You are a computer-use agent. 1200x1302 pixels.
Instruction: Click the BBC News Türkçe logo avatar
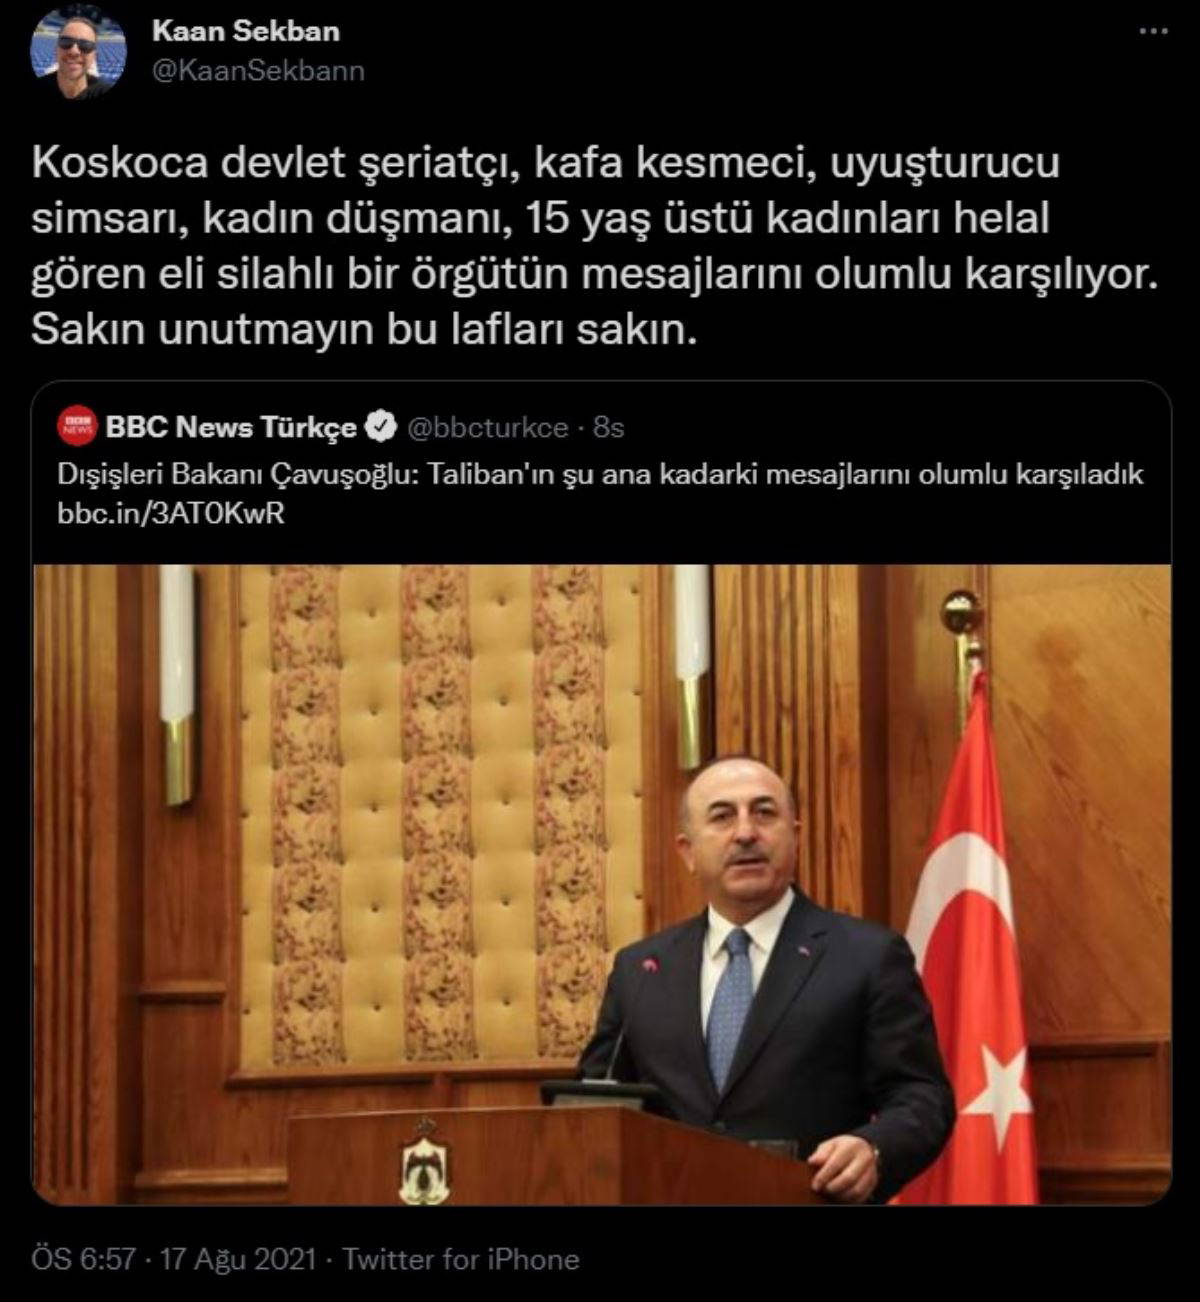point(77,428)
